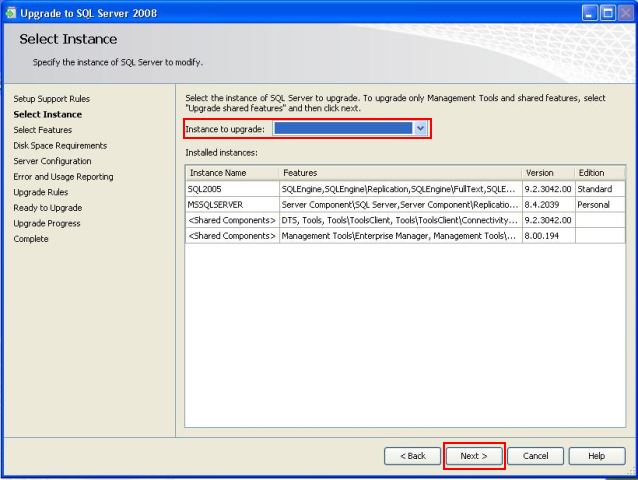Minimize the Upgrade to SQL Server 2008 window
638x480 pixels.
589,13
